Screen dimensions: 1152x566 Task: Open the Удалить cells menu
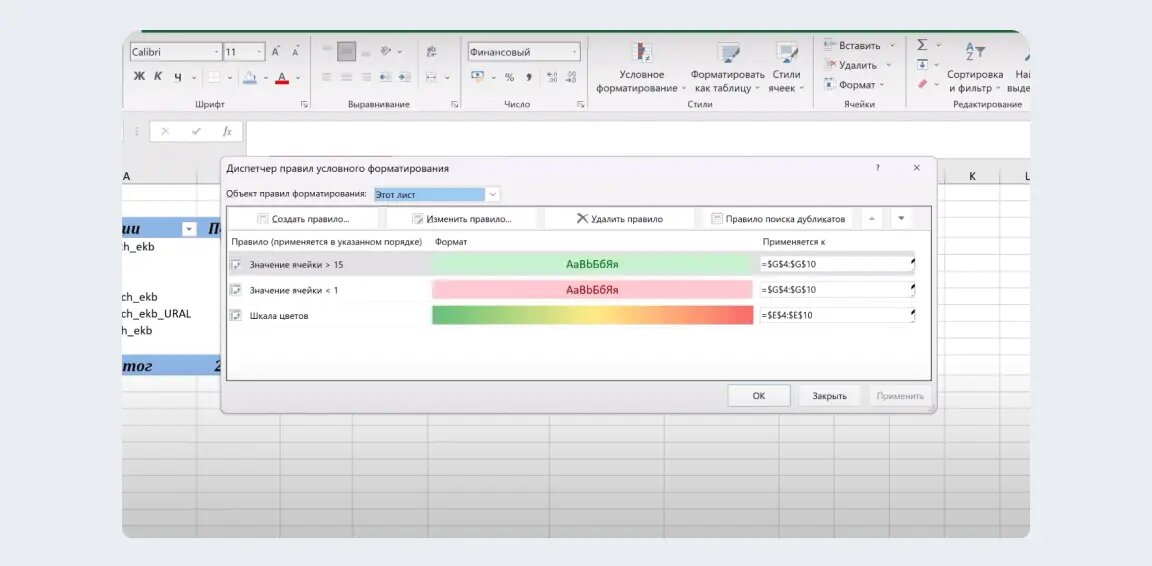pyautogui.click(x=857, y=65)
